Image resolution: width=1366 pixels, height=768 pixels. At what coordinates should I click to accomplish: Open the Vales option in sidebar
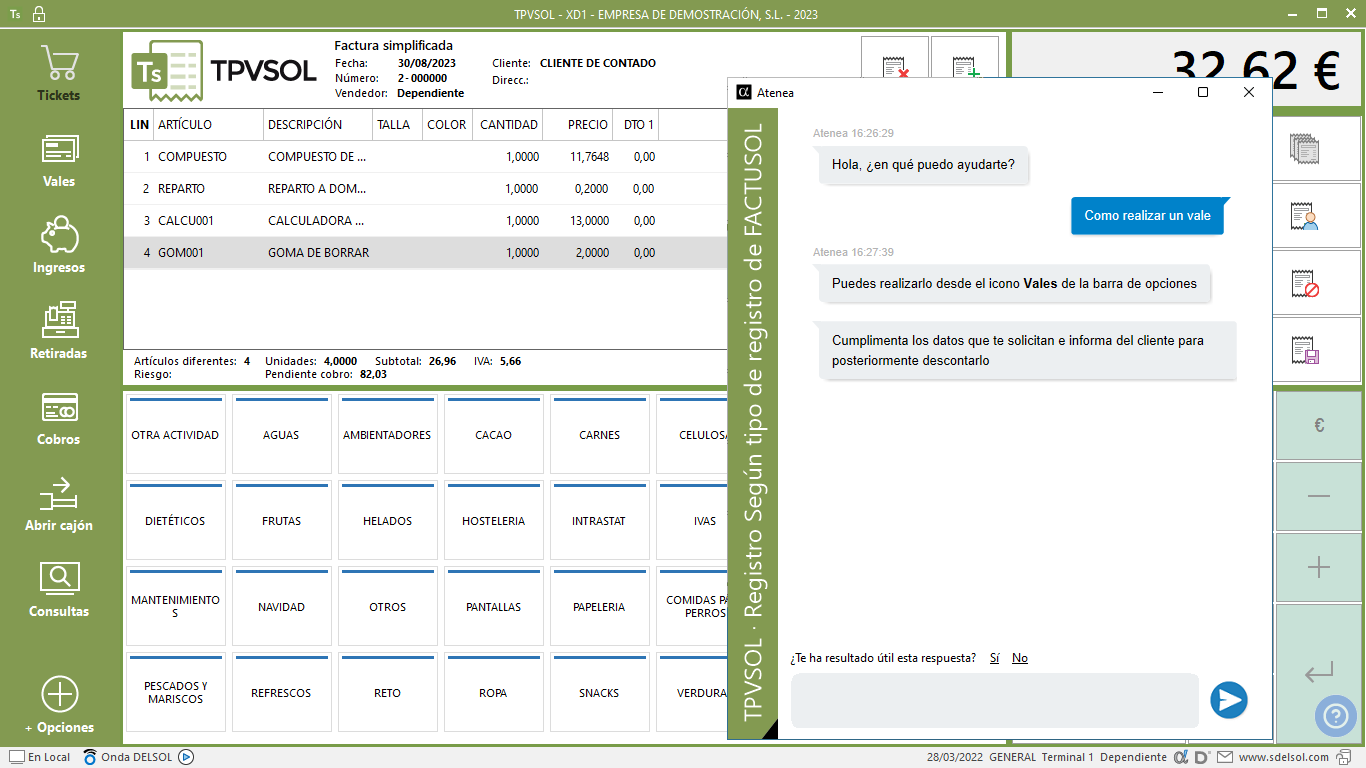[x=59, y=159]
